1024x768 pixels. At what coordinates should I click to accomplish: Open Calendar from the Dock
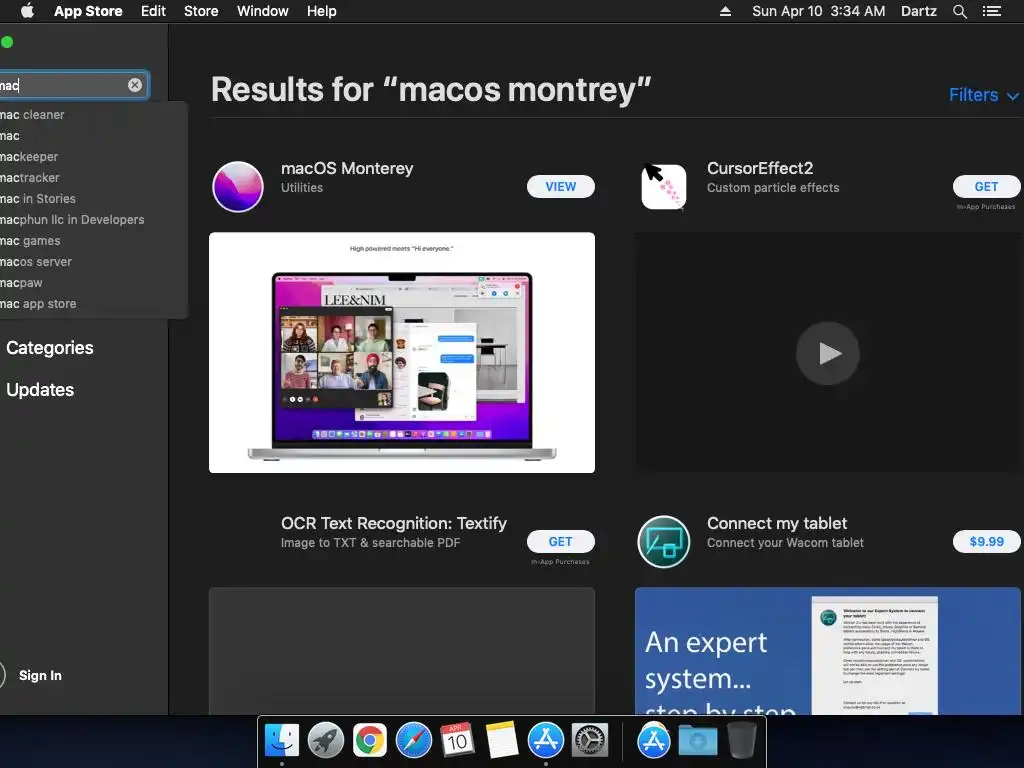point(457,741)
